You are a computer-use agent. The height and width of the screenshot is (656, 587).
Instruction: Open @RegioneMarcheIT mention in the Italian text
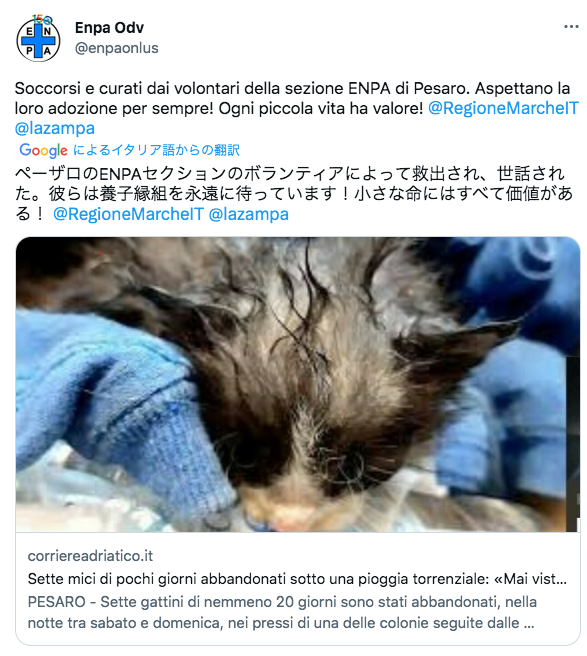503,108
